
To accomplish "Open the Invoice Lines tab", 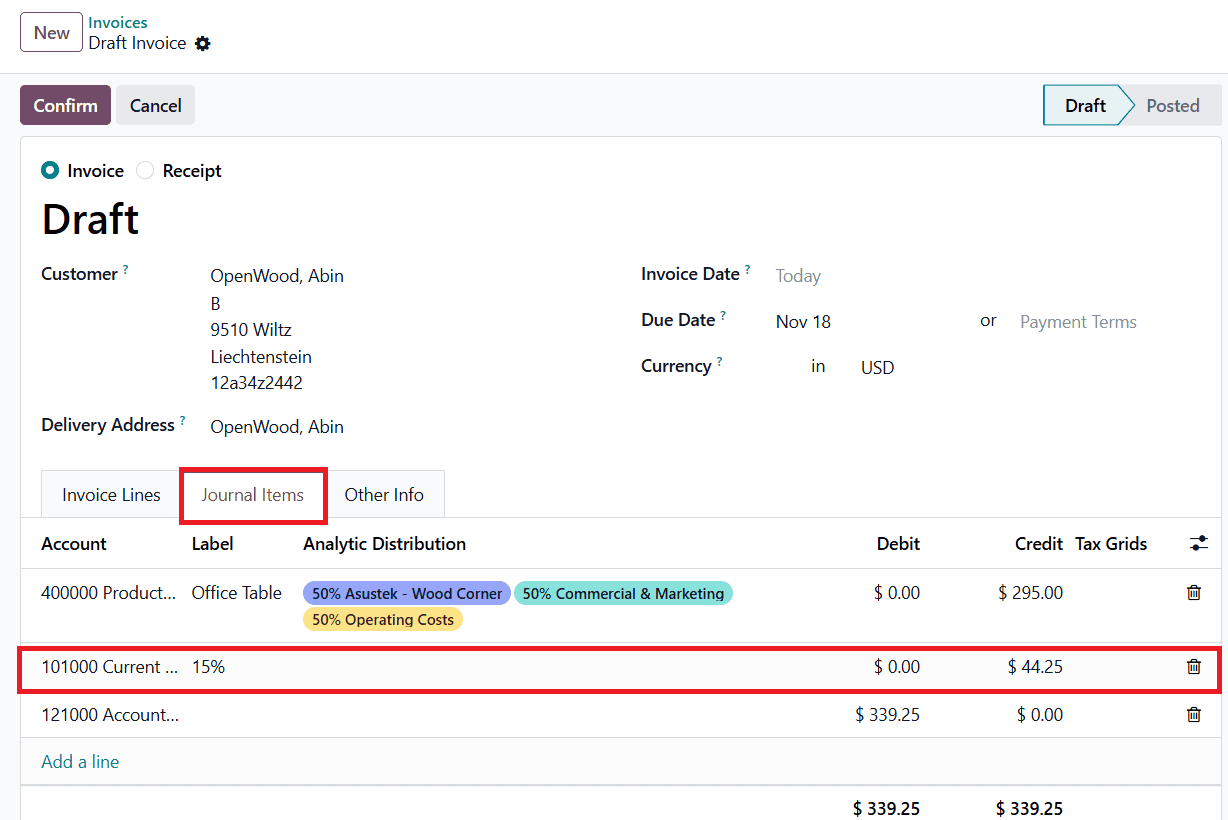I will pos(110,494).
